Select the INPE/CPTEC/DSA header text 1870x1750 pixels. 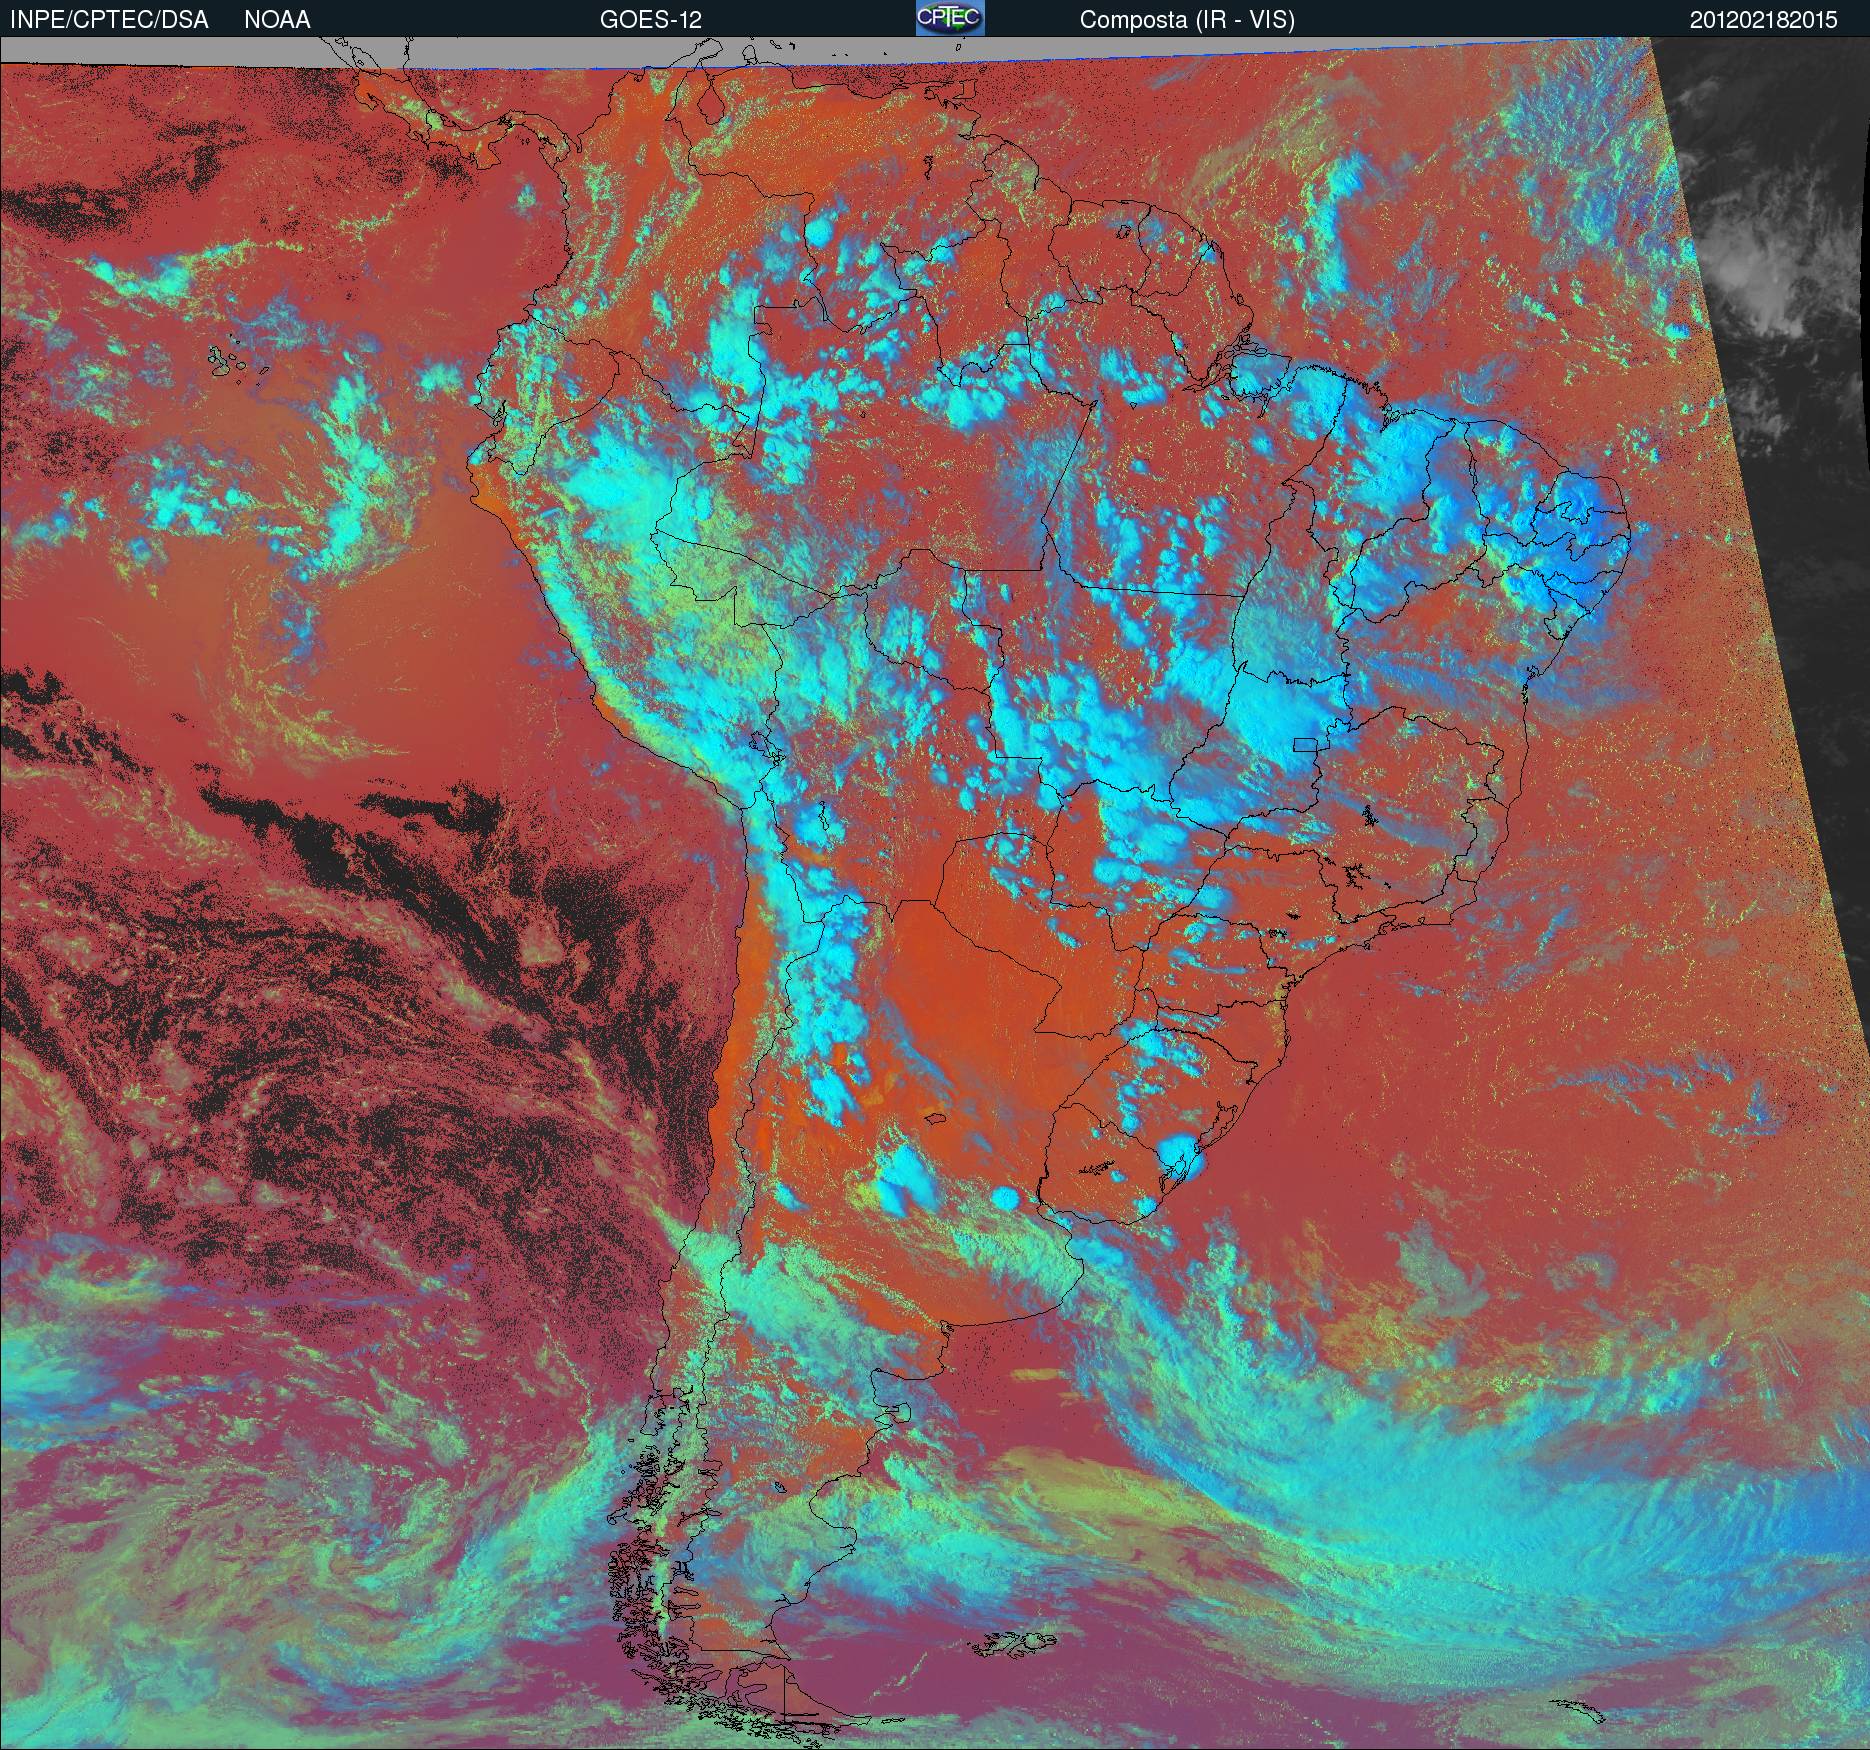(x=109, y=20)
